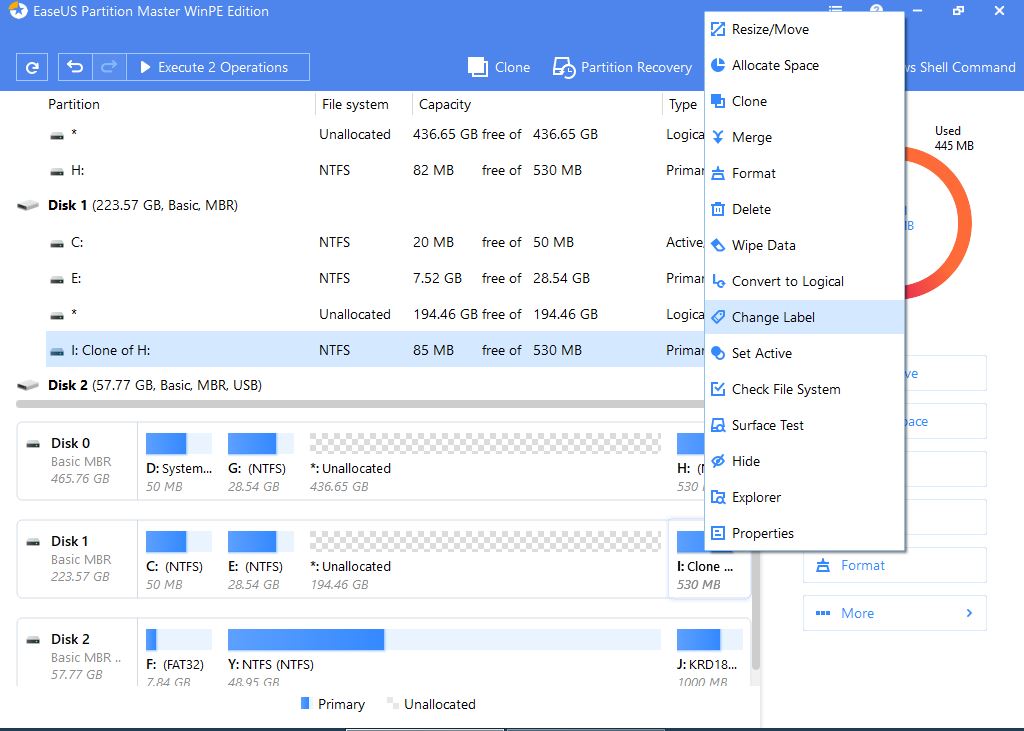Screen dimensions: 1024x731
Task: Click the Capacity column header
Action: click(x=445, y=104)
